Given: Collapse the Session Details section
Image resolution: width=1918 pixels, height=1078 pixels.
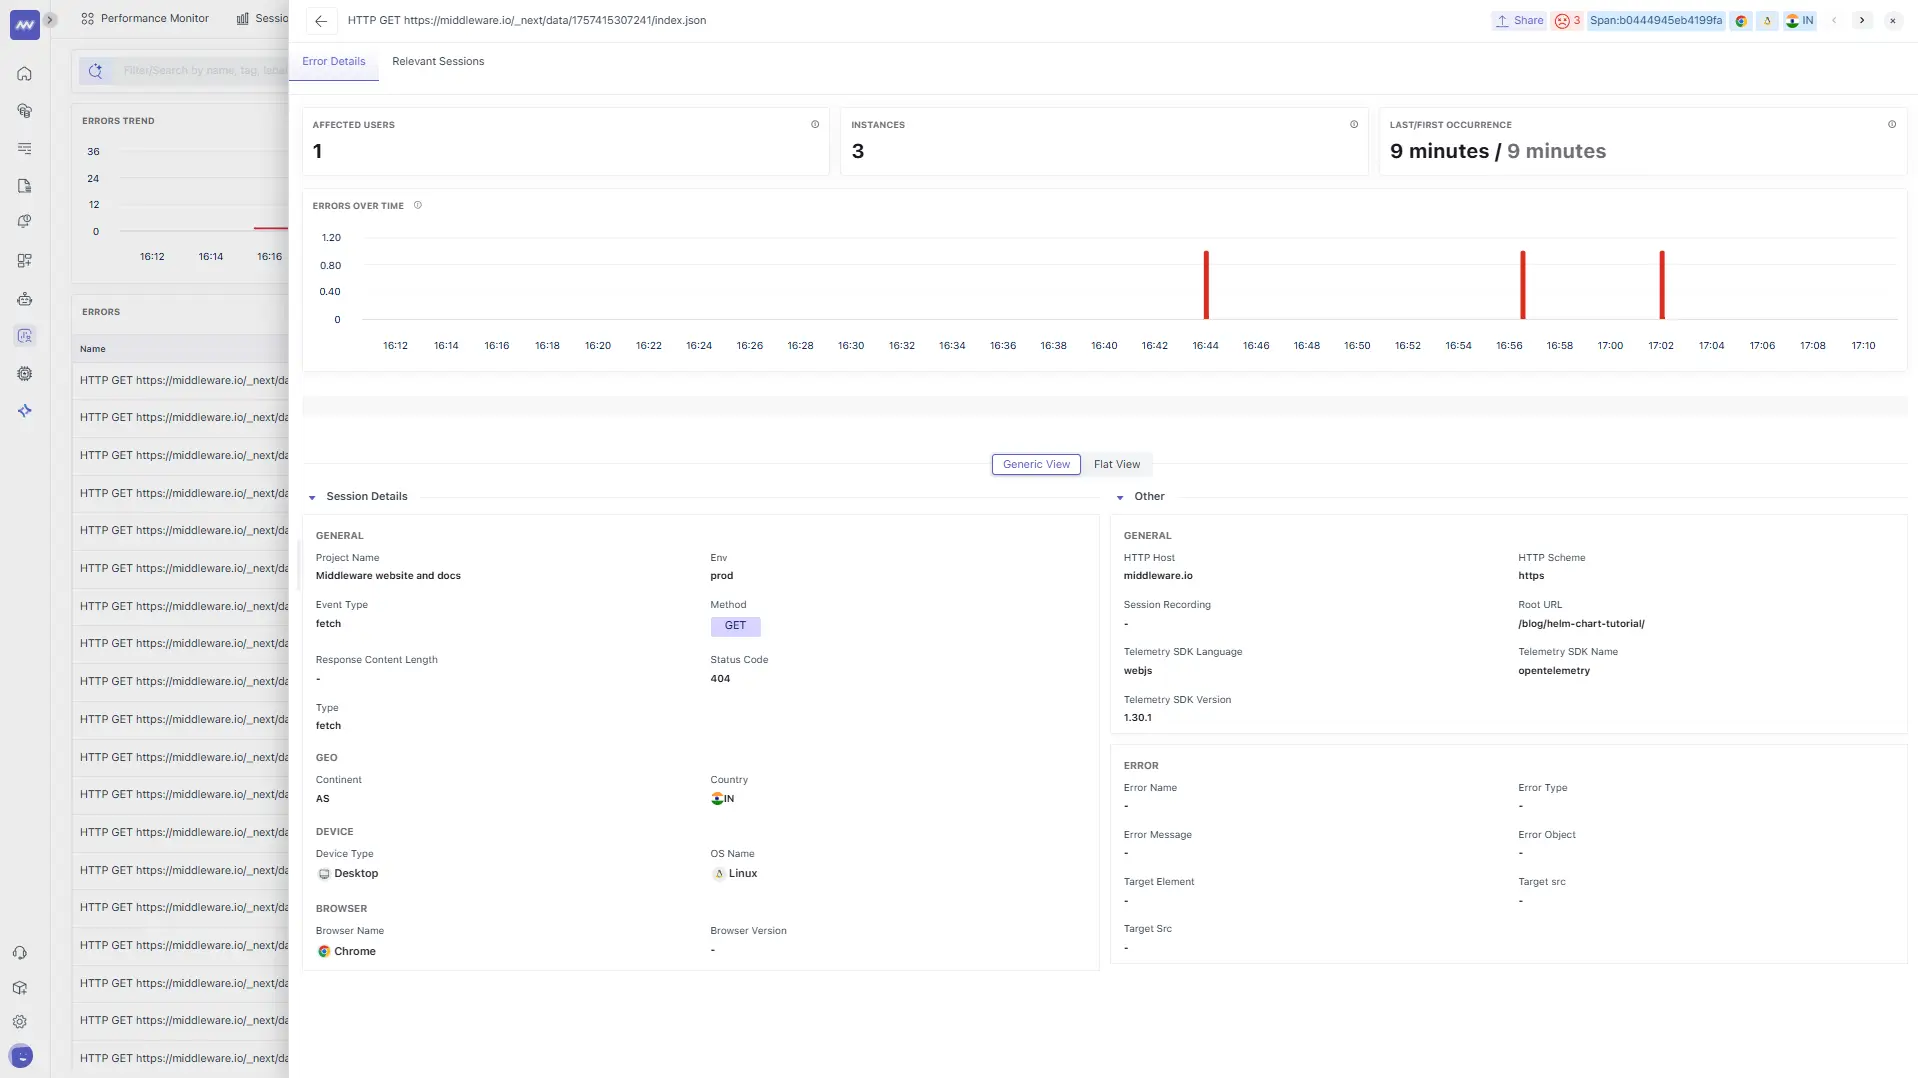Looking at the screenshot, I should click(x=311, y=497).
